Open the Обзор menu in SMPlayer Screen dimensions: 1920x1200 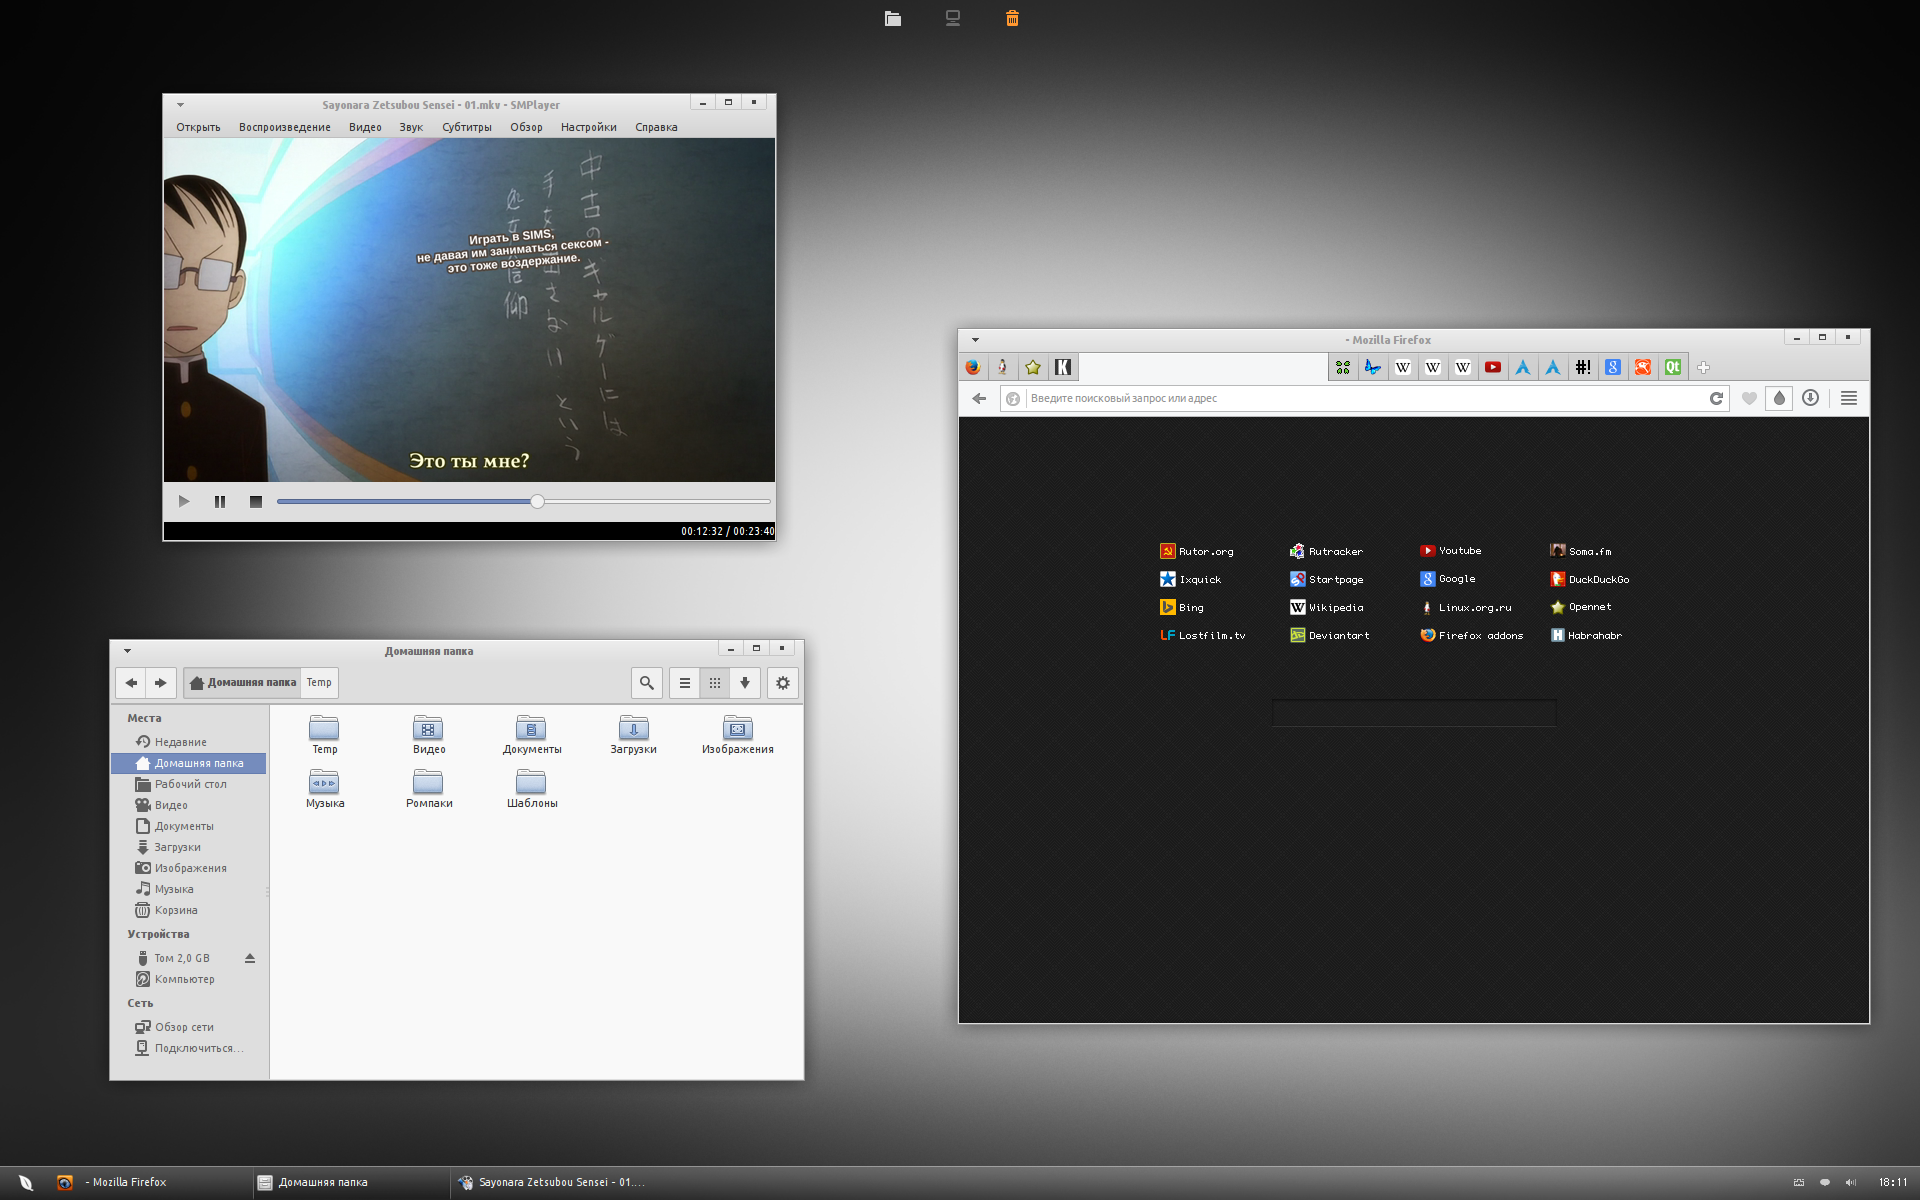[526, 127]
